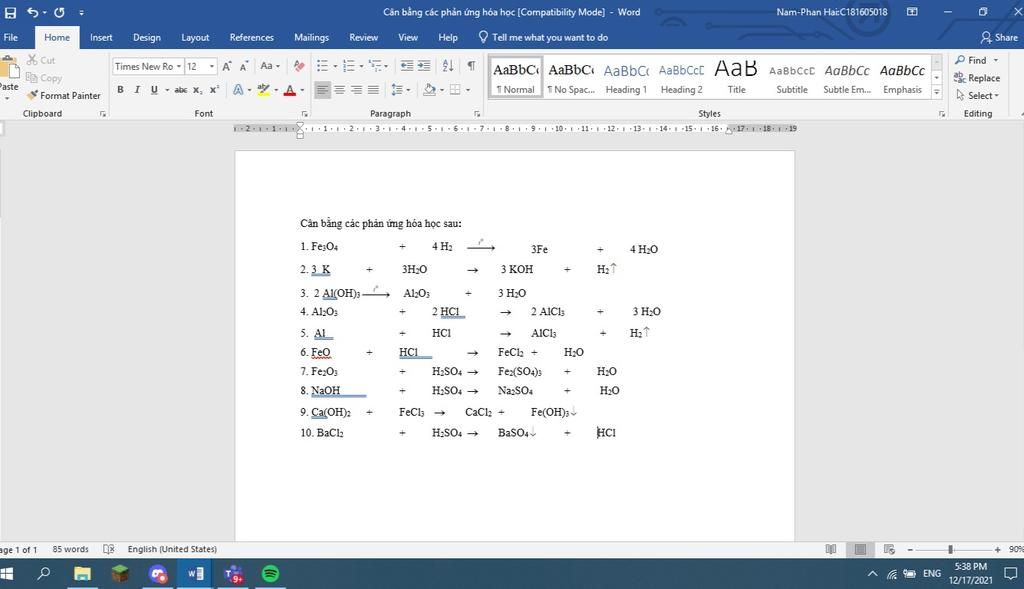1024x589 pixels.
Task: Apply superscript formatting
Action: pyautogui.click(x=214, y=89)
